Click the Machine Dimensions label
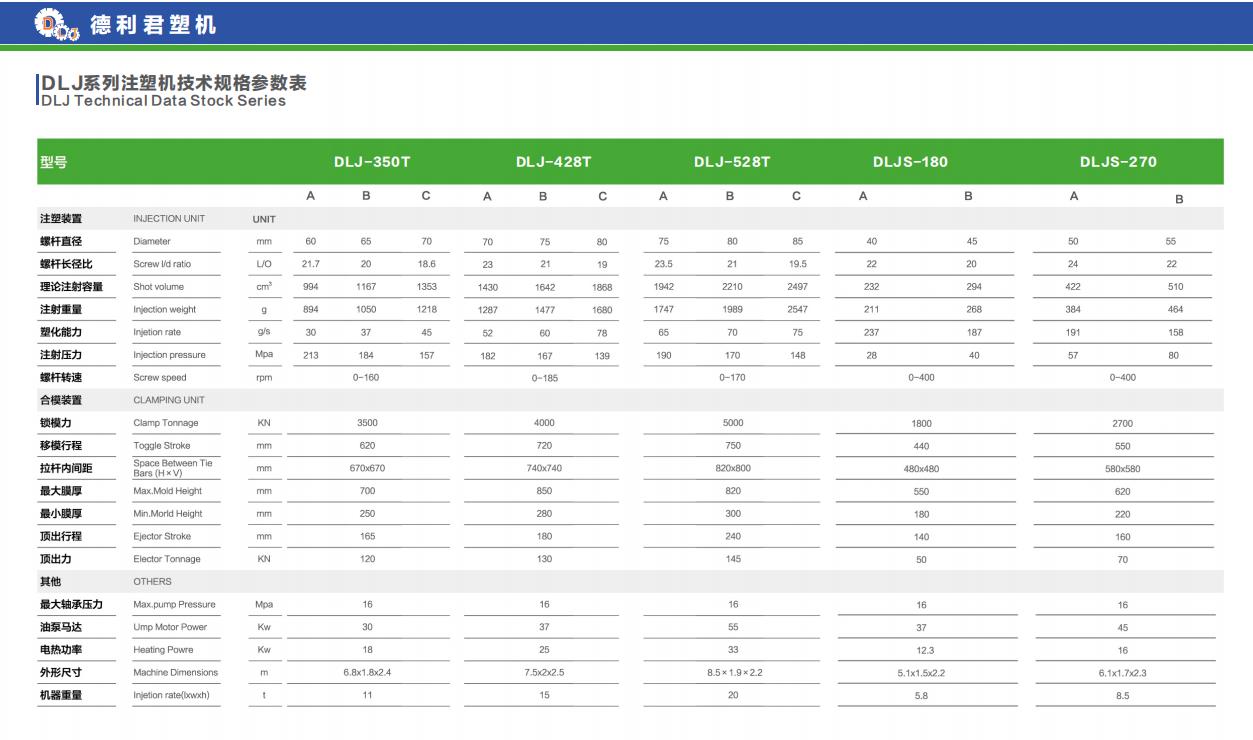 (176, 673)
